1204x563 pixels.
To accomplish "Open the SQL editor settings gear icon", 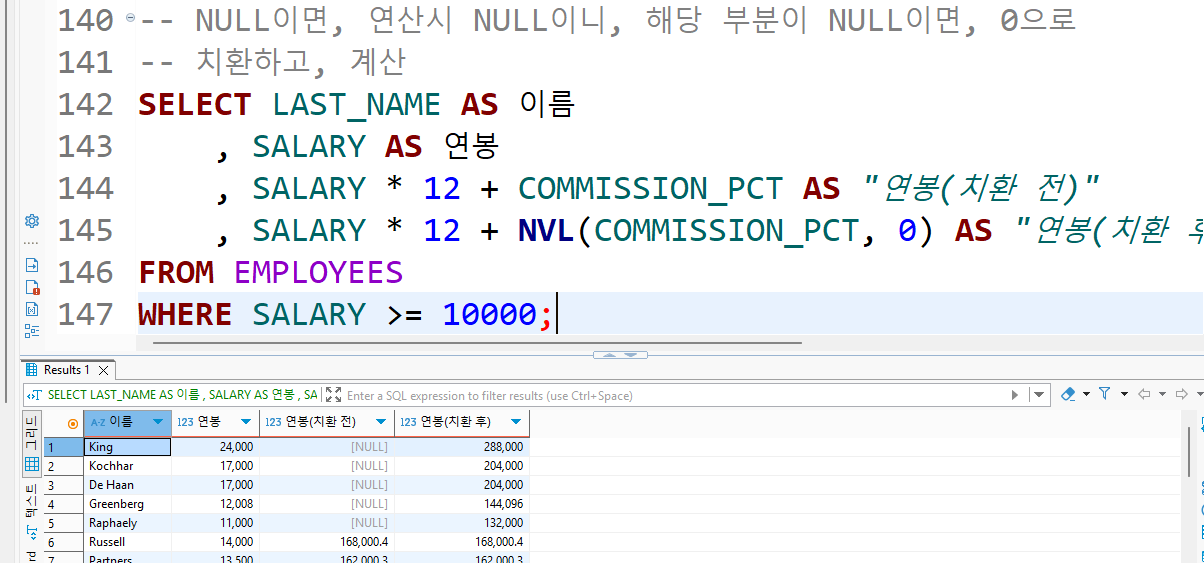I will [32, 221].
